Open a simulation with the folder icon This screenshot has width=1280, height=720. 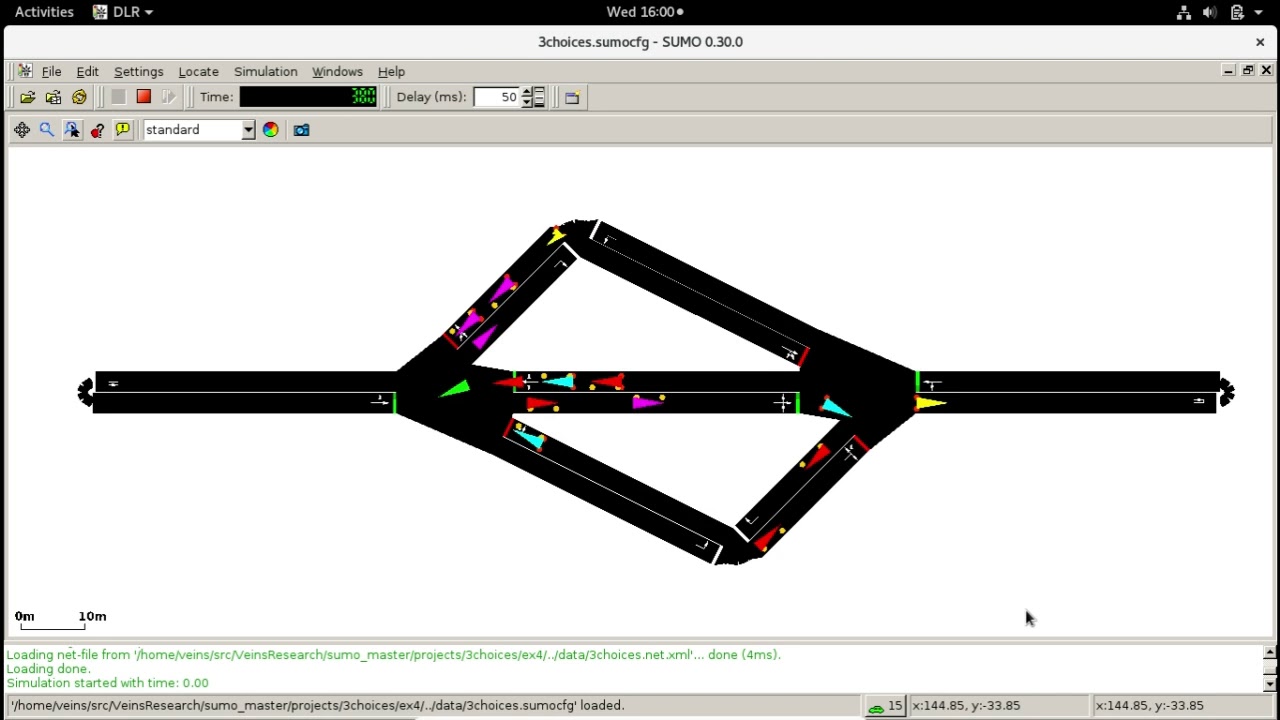click(27, 97)
